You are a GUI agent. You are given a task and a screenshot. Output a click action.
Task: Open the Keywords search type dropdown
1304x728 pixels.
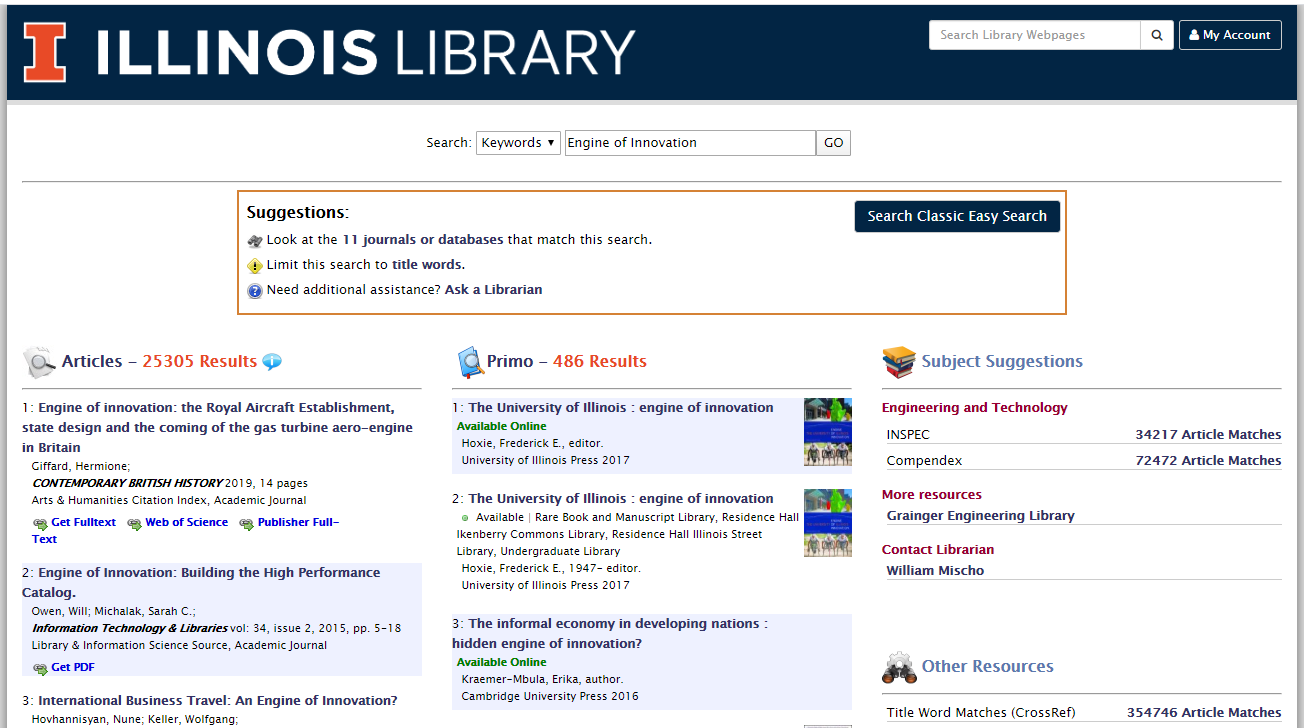pyautogui.click(x=518, y=143)
